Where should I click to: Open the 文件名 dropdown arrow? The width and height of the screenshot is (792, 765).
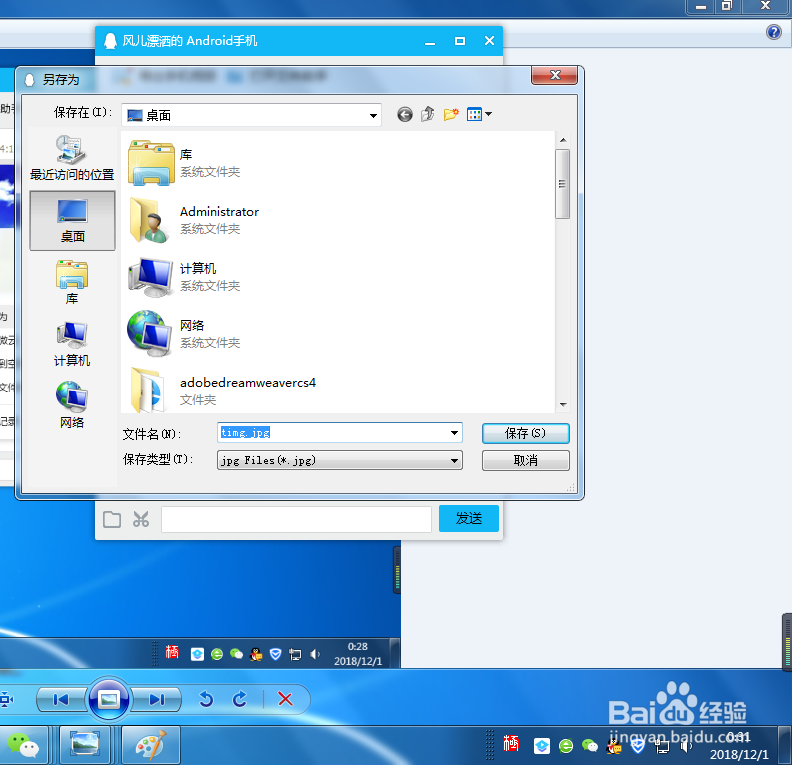coord(454,433)
